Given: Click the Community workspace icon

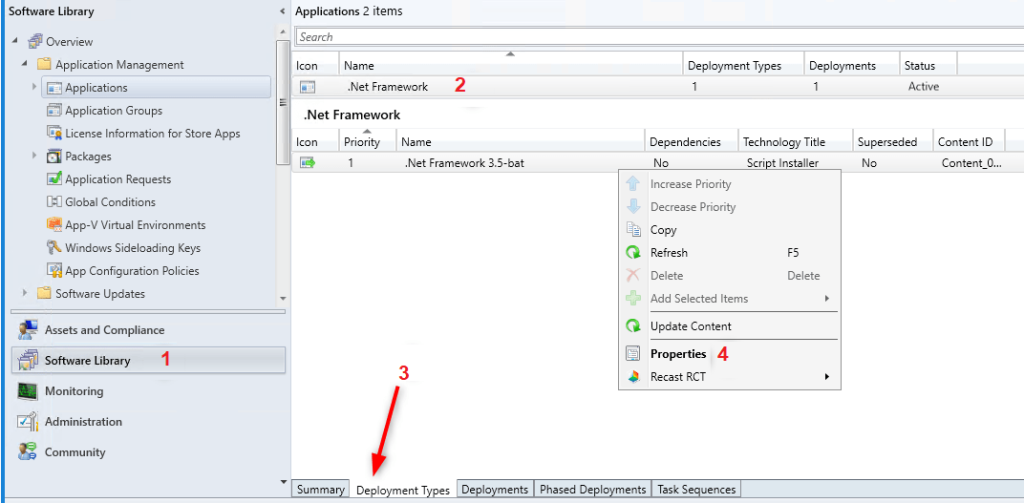Looking at the screenshot, I should point(28,452).
